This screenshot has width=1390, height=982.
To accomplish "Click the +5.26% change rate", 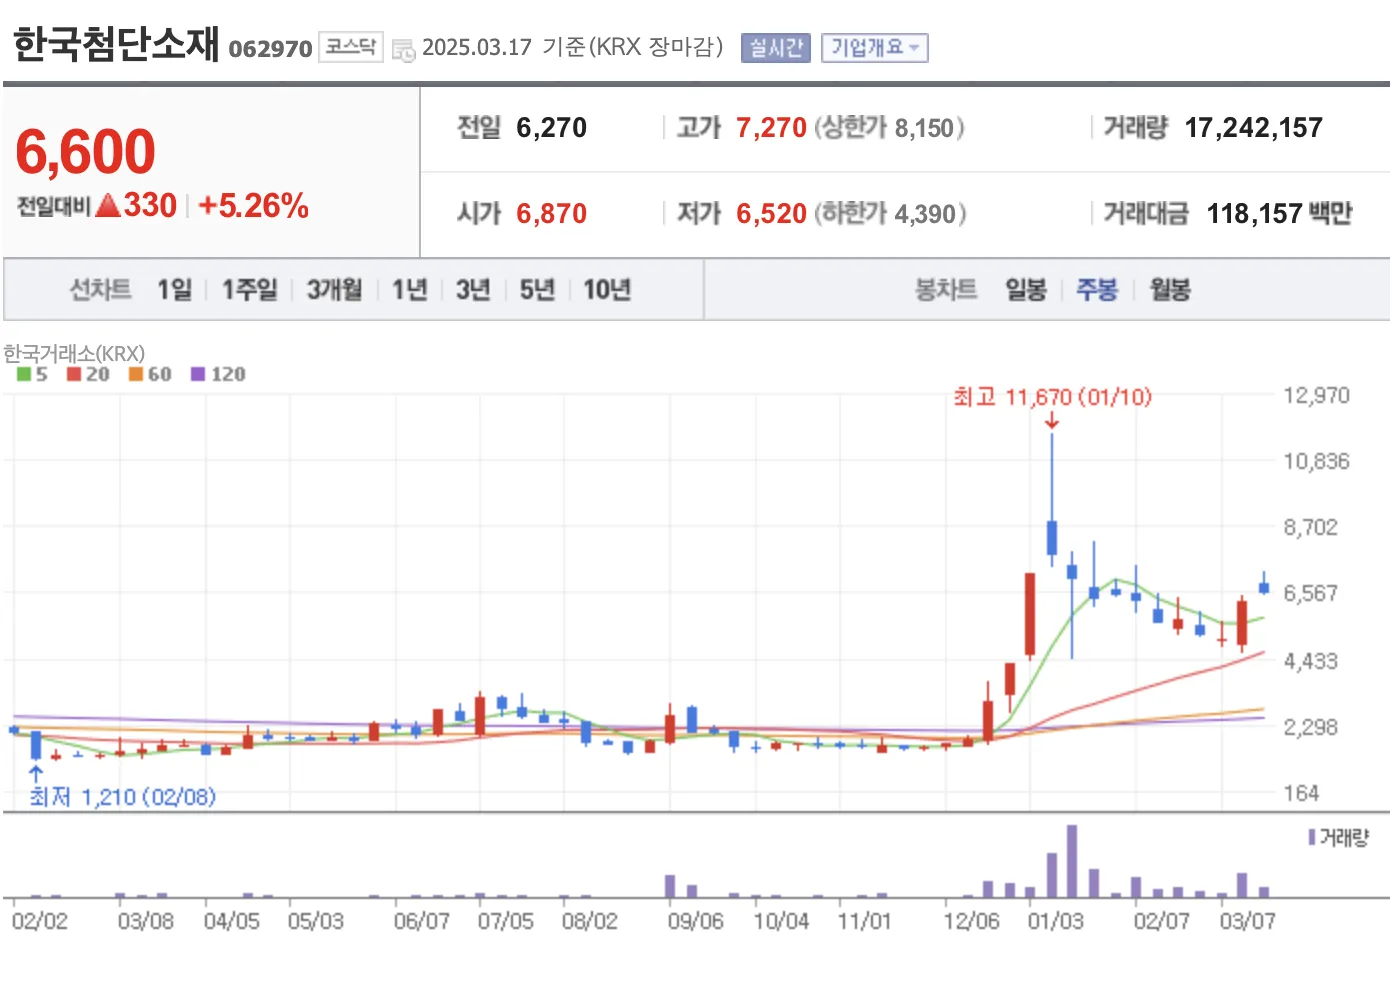I will 253,206.
